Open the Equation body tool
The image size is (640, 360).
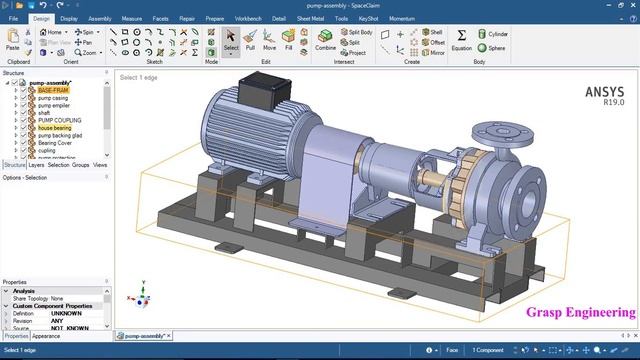(x=461, y=41)
